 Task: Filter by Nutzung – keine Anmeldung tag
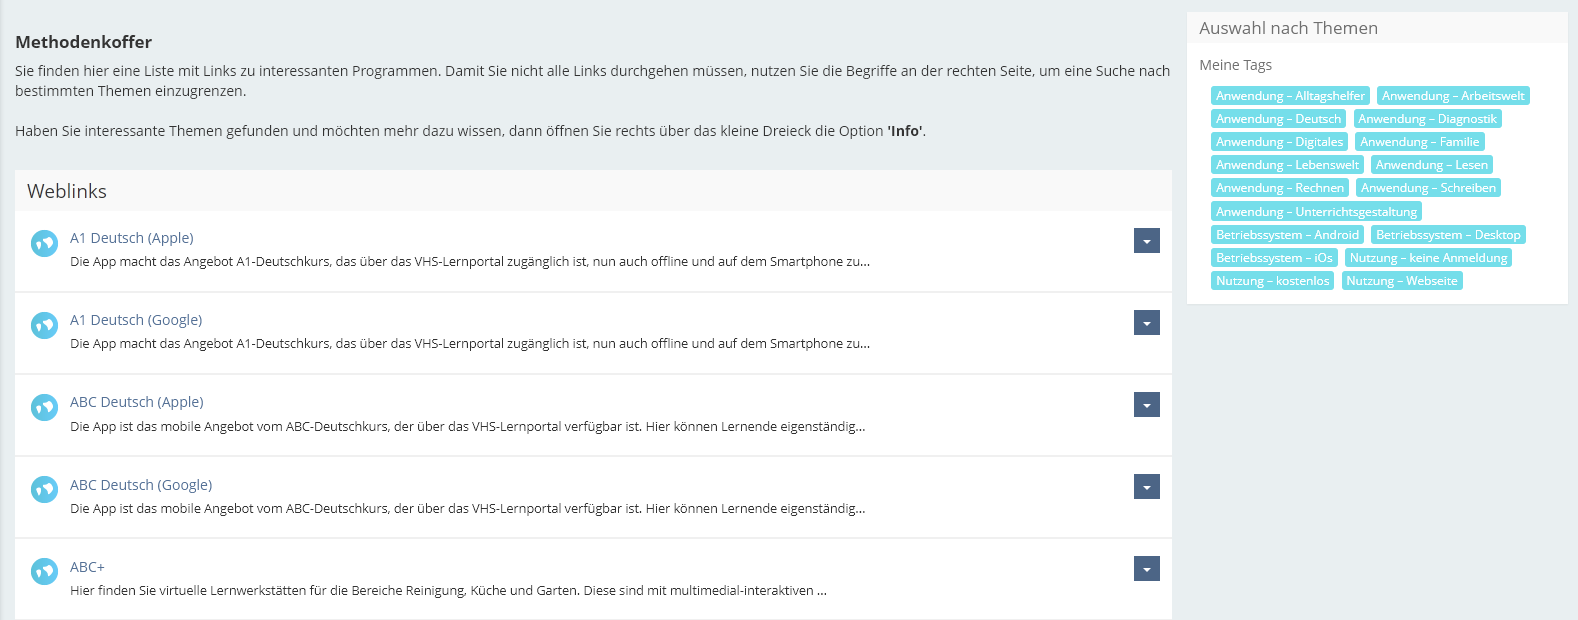[1427, 258]
